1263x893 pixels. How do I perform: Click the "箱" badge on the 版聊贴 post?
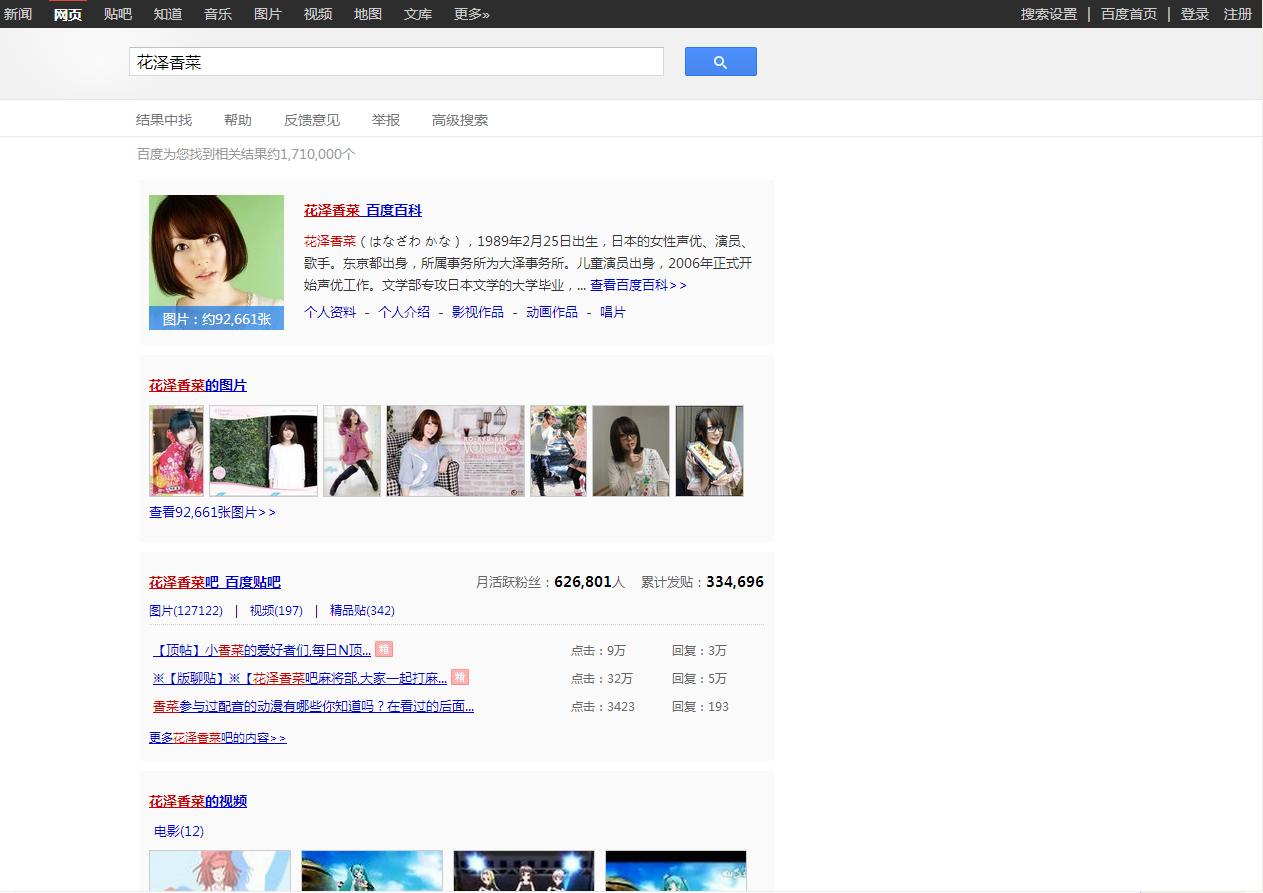point(459,677)
